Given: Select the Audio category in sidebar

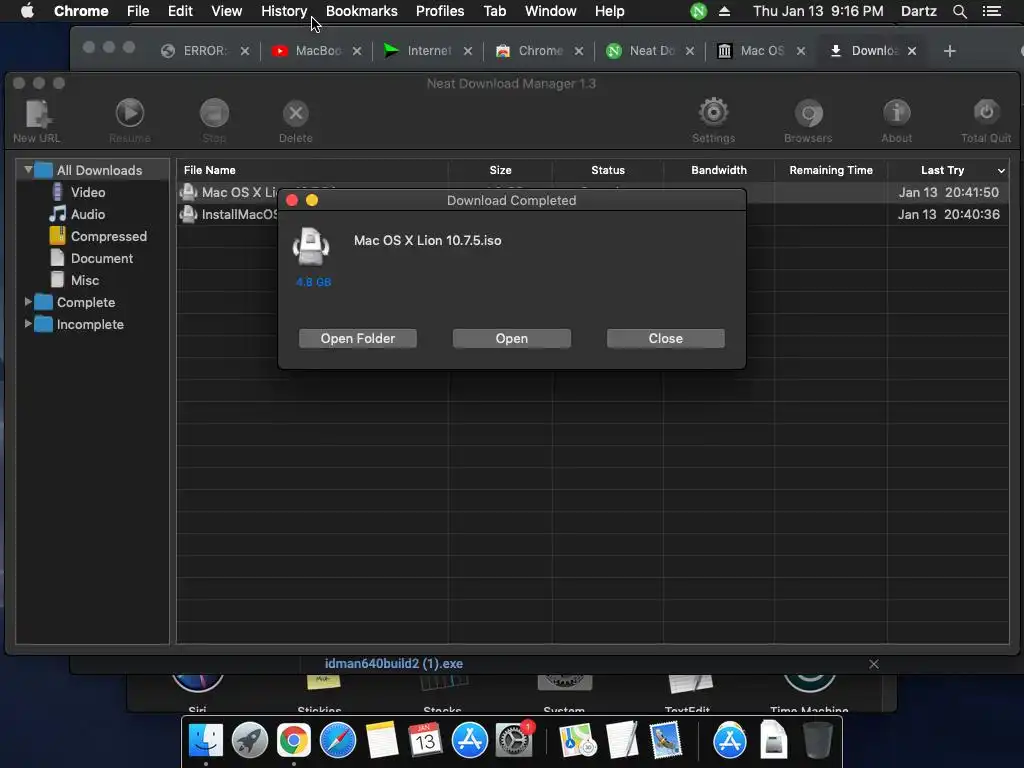Looking at the screenshot, I should pyautogui.click(x=88, y=214).
